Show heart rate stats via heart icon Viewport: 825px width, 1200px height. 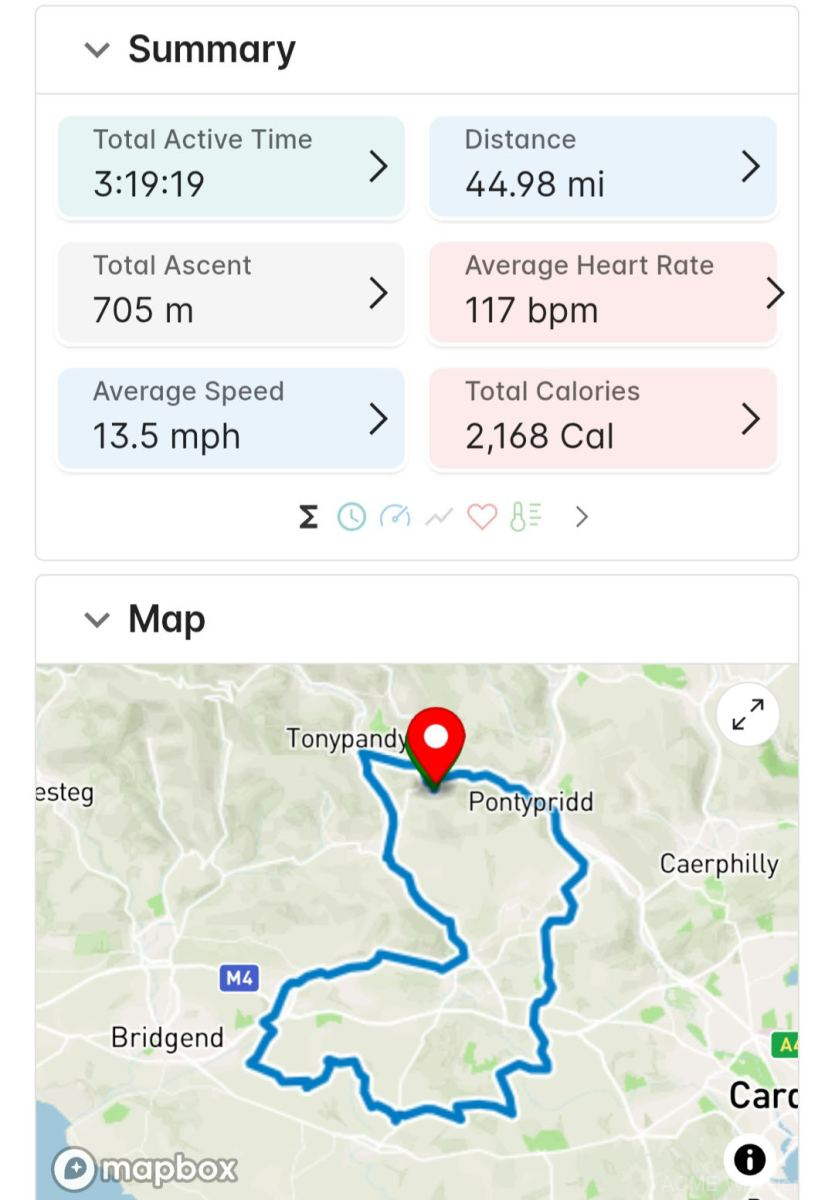point(482,517)
